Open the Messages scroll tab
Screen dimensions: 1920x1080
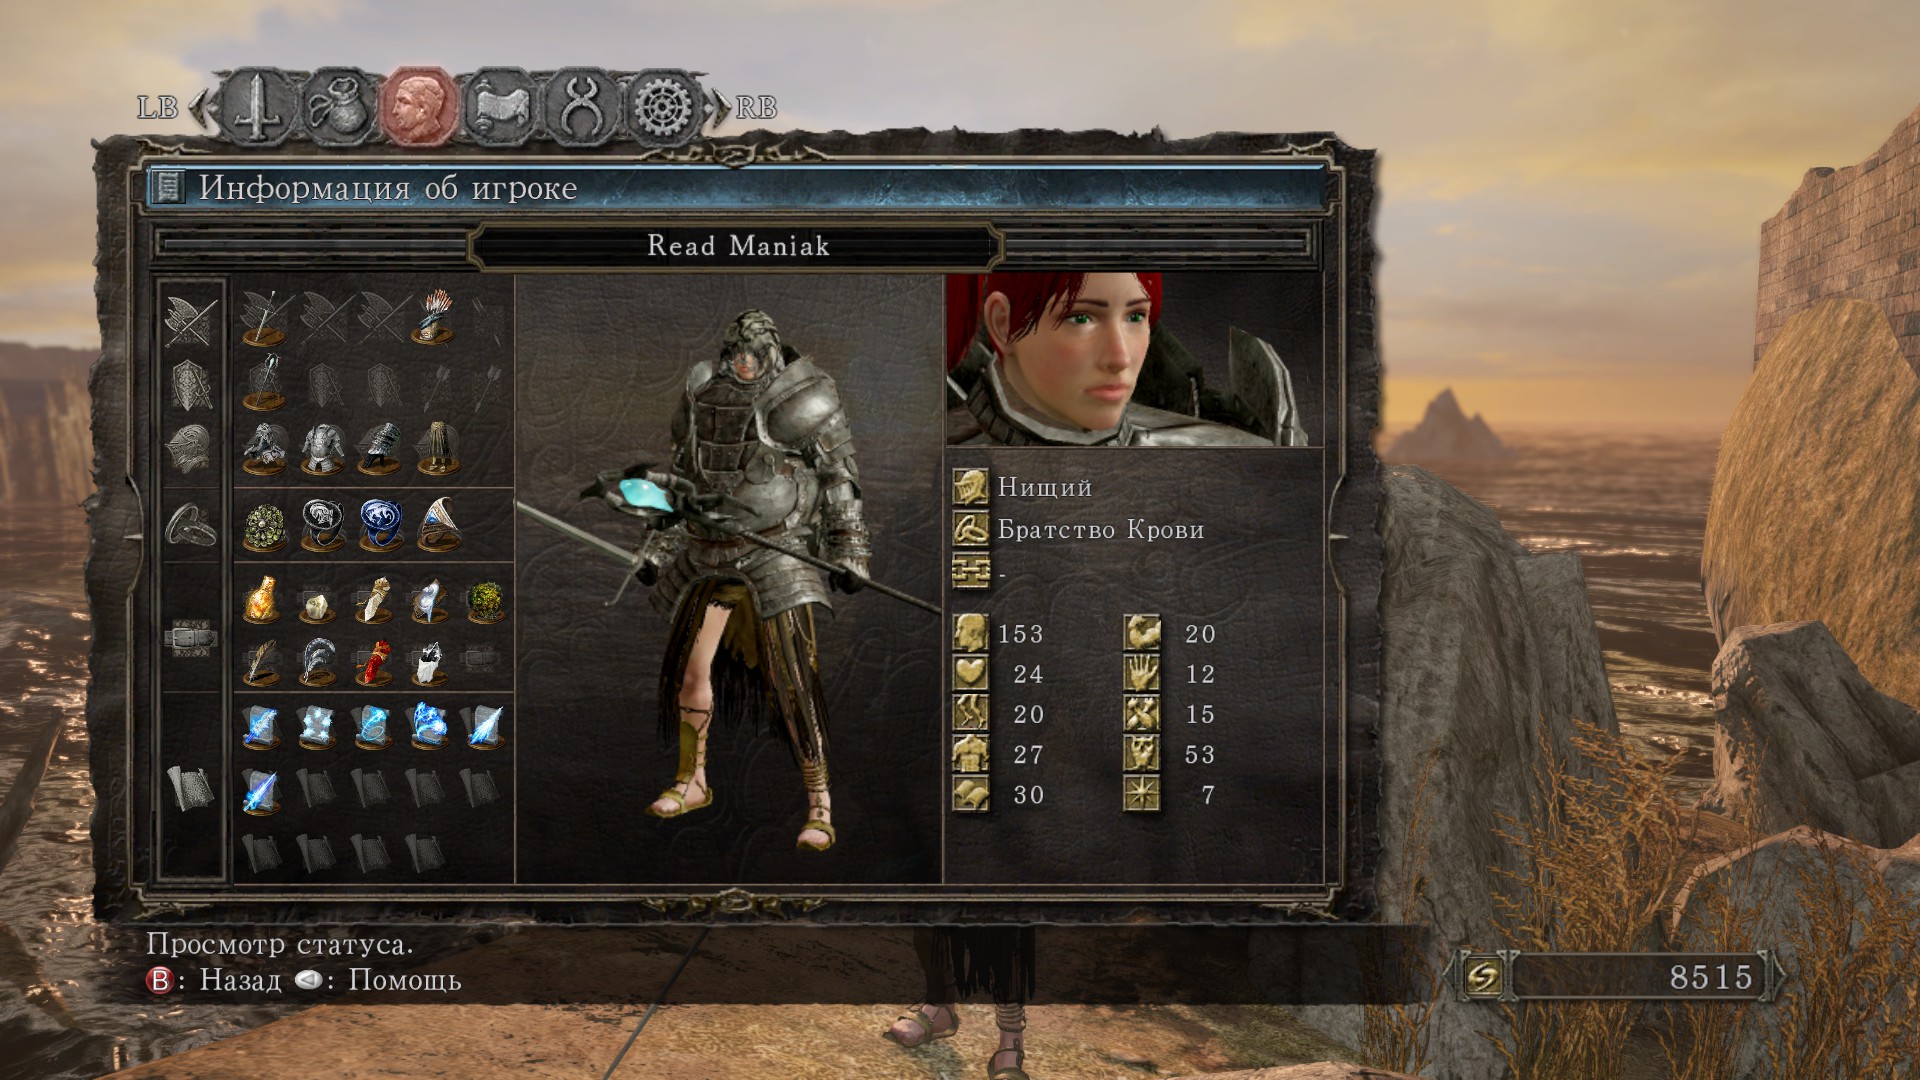[499, 106]
